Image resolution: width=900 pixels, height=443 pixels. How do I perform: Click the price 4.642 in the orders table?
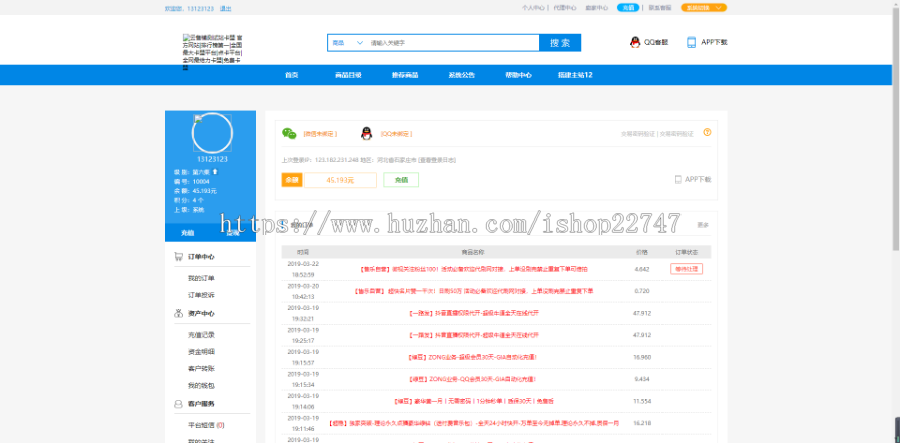coord(642,269)
